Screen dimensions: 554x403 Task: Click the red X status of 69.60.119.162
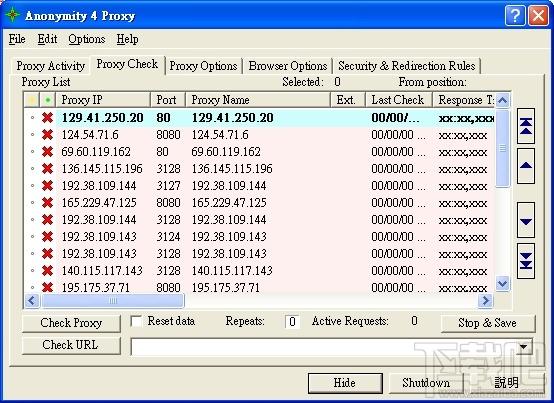point(47,152)
